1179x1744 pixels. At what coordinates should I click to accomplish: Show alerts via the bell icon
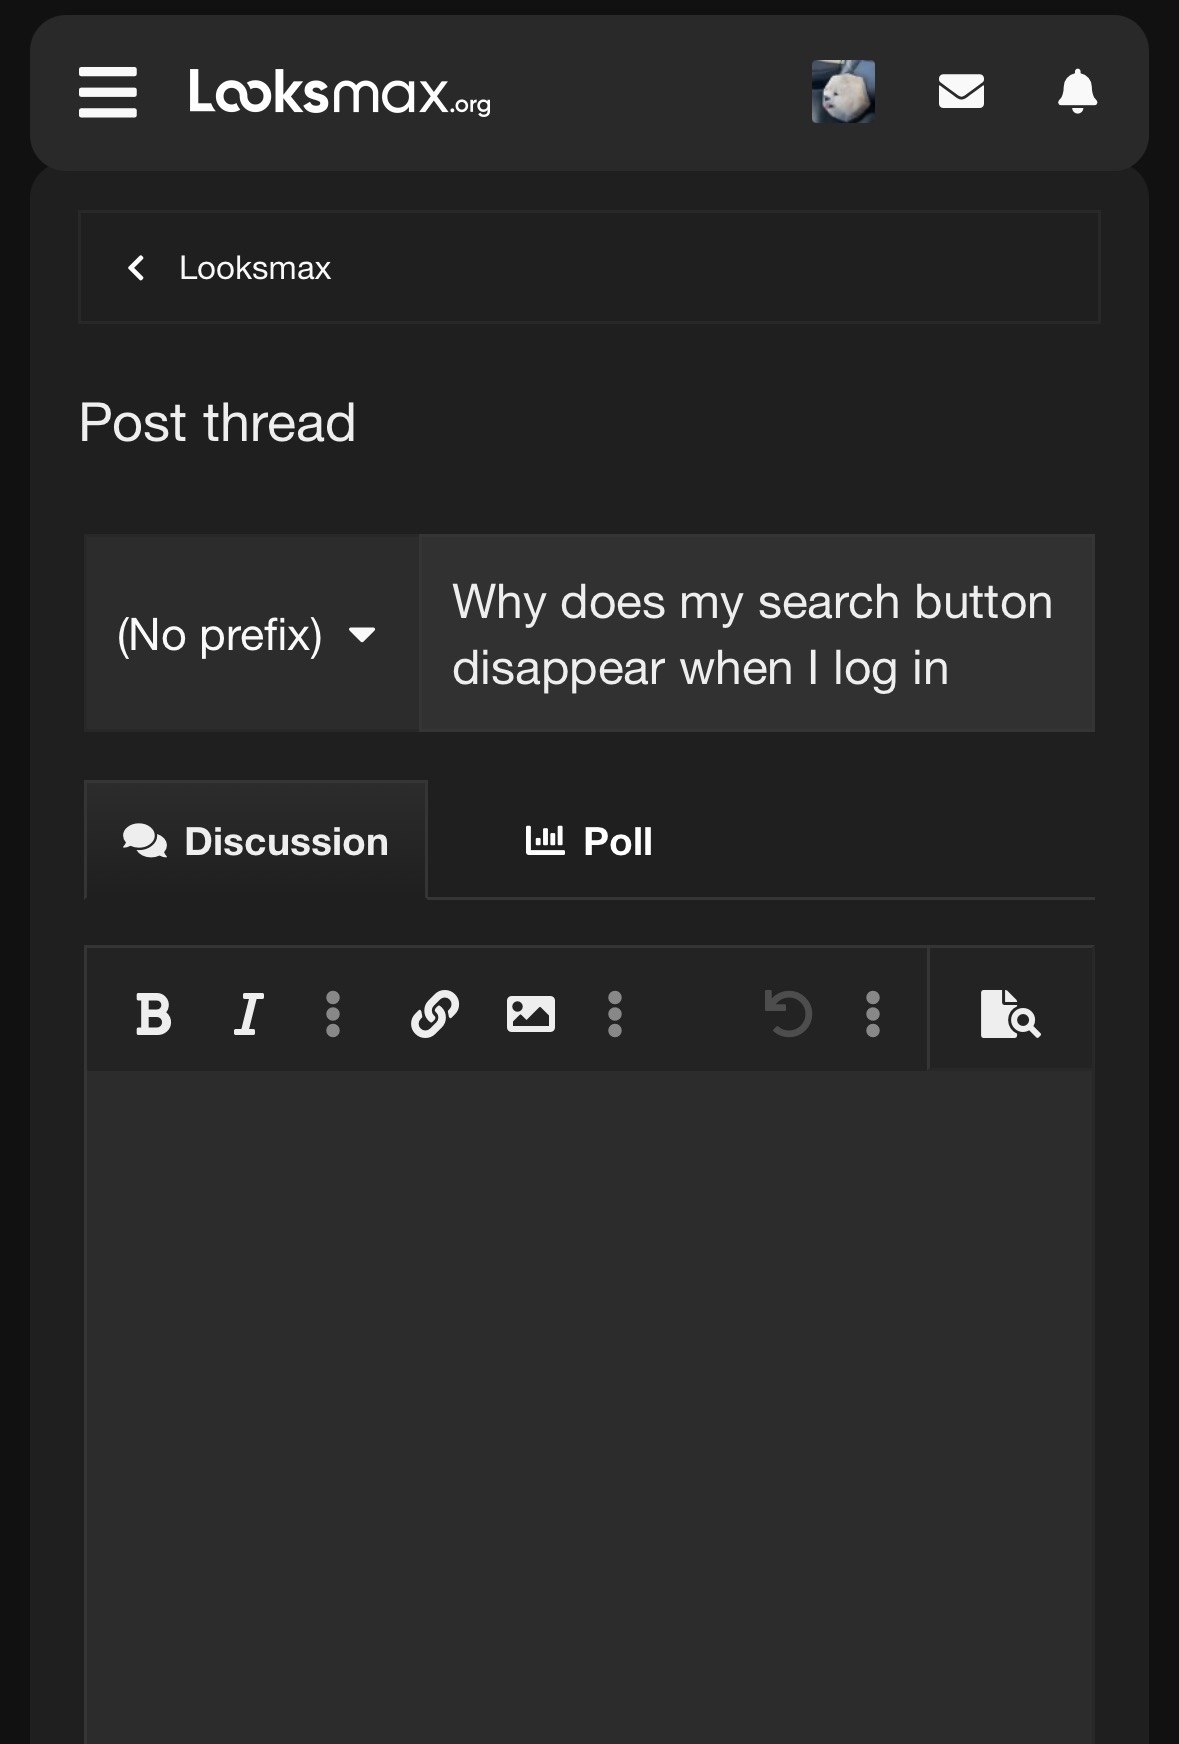click(x=1077, y=92)
